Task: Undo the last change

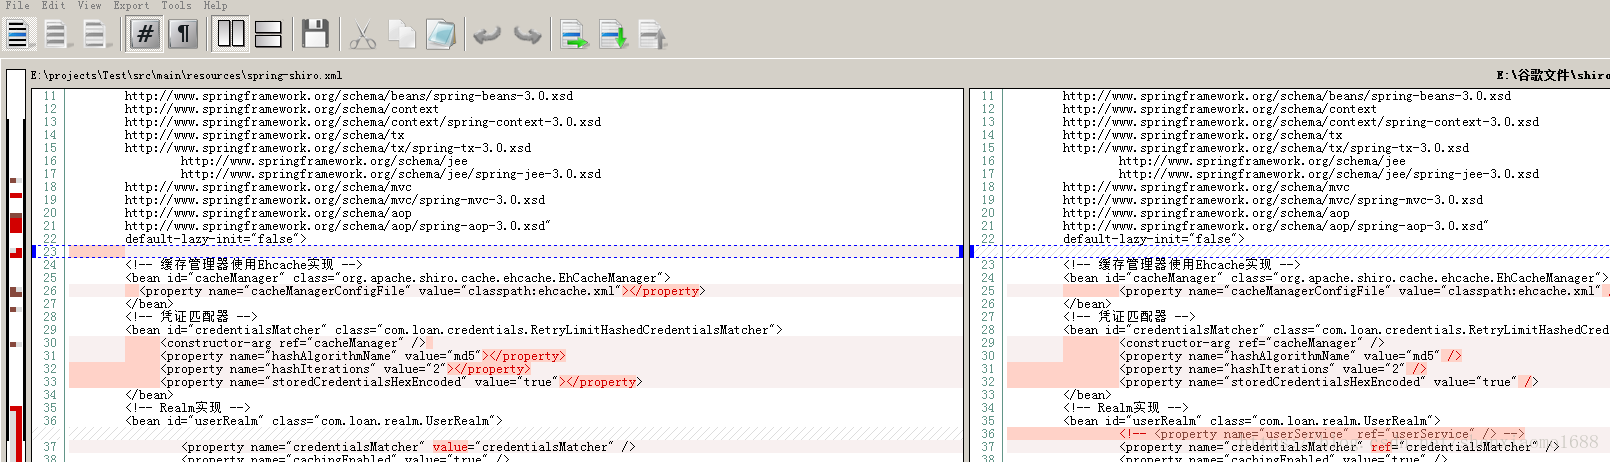Action: click(x=487, y=35)
